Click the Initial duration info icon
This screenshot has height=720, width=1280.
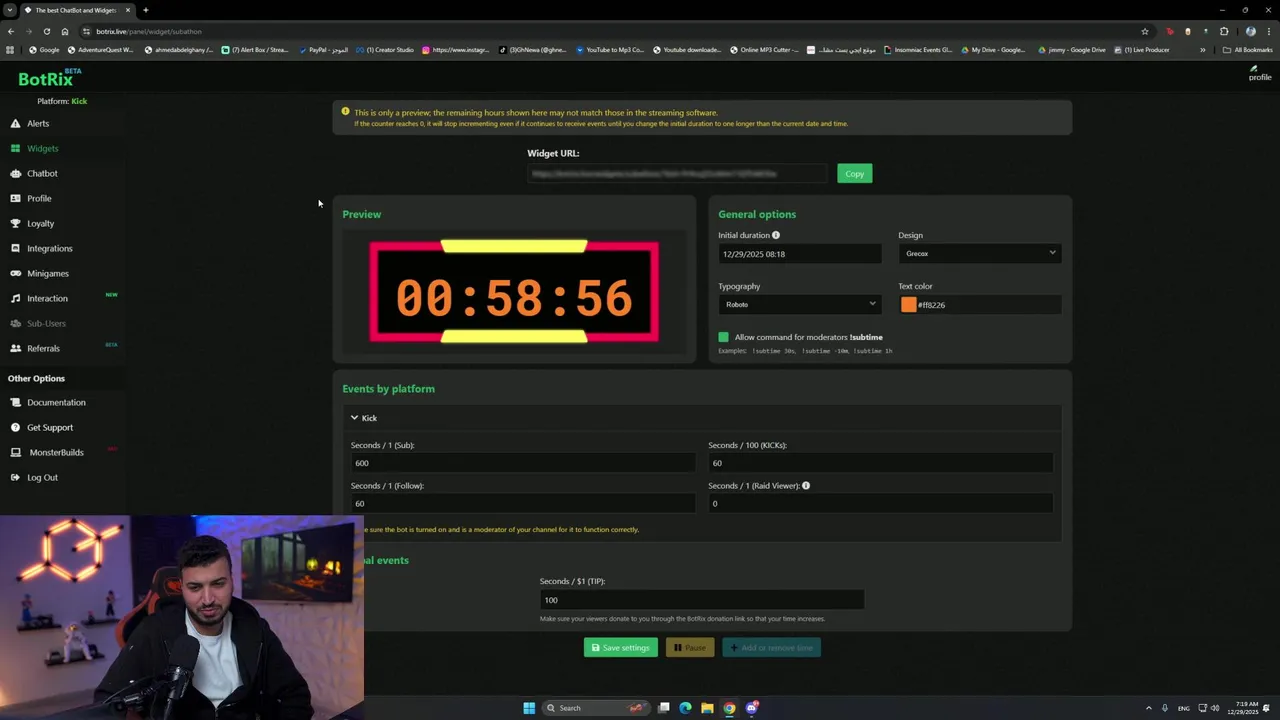tap(776, 235)
